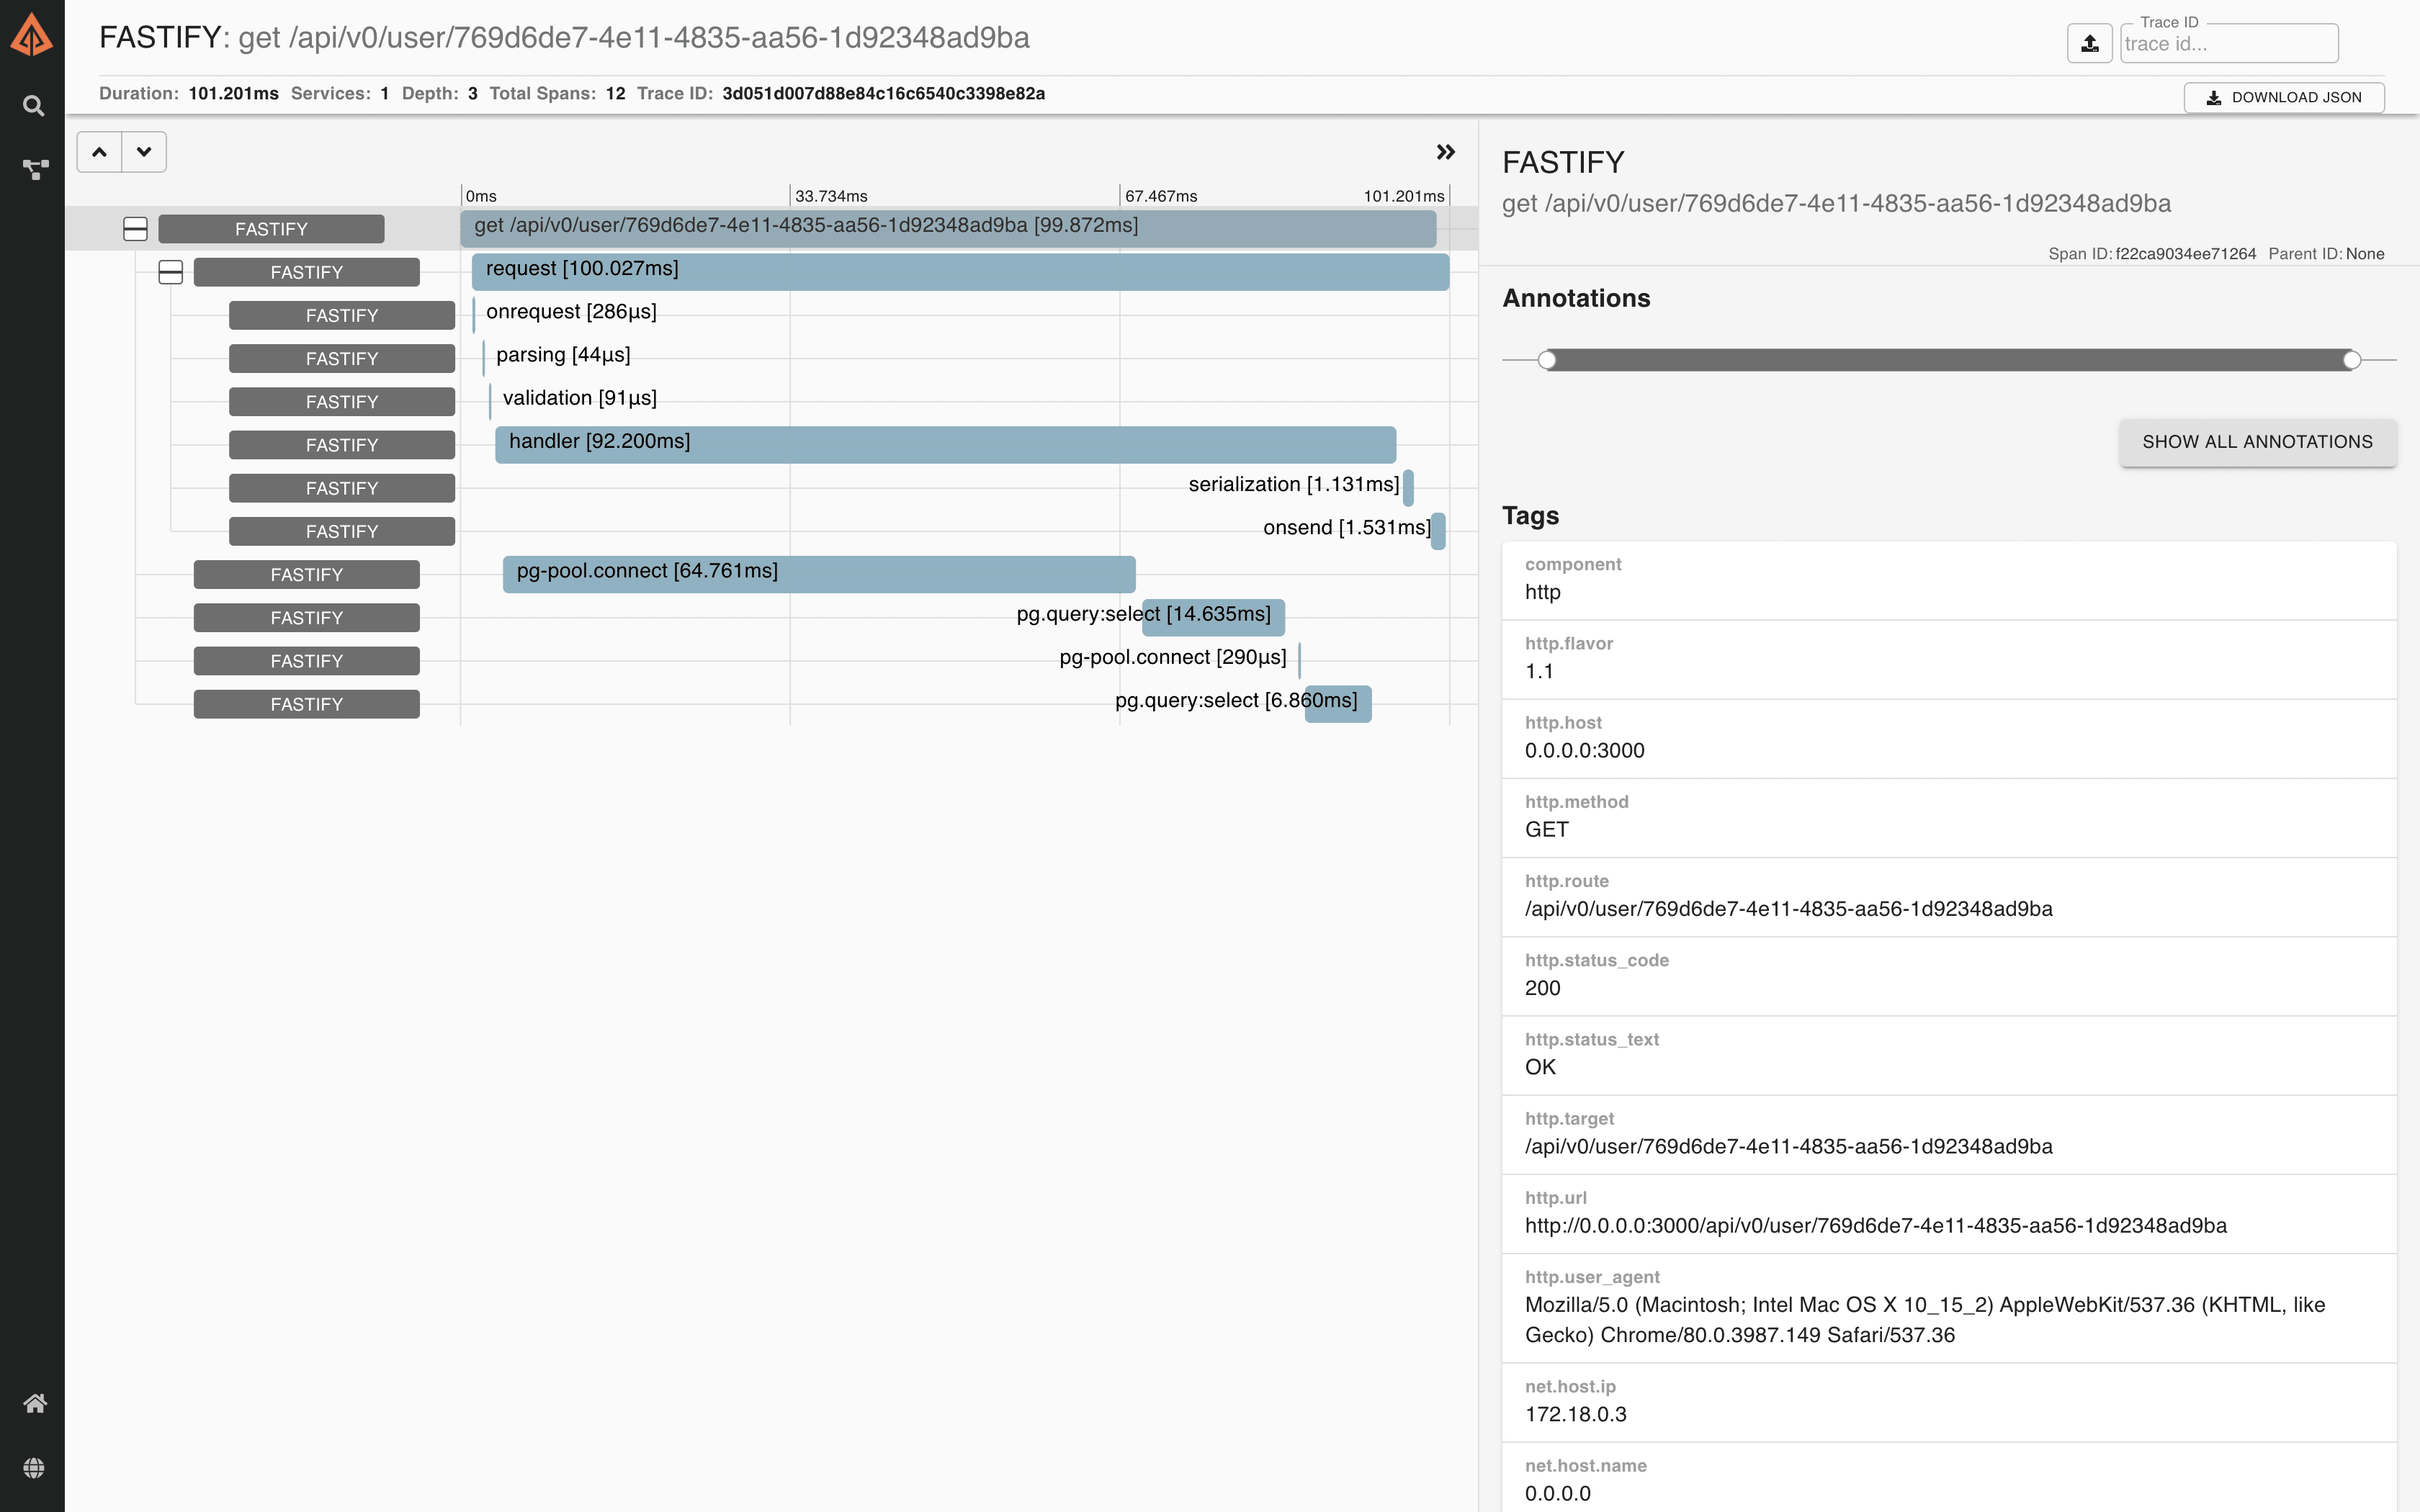The image size is (2420, 1512).
Task: Click FASTIFY label of pg.query:select 6.860ms row
Action: click(x=307, y=704)
